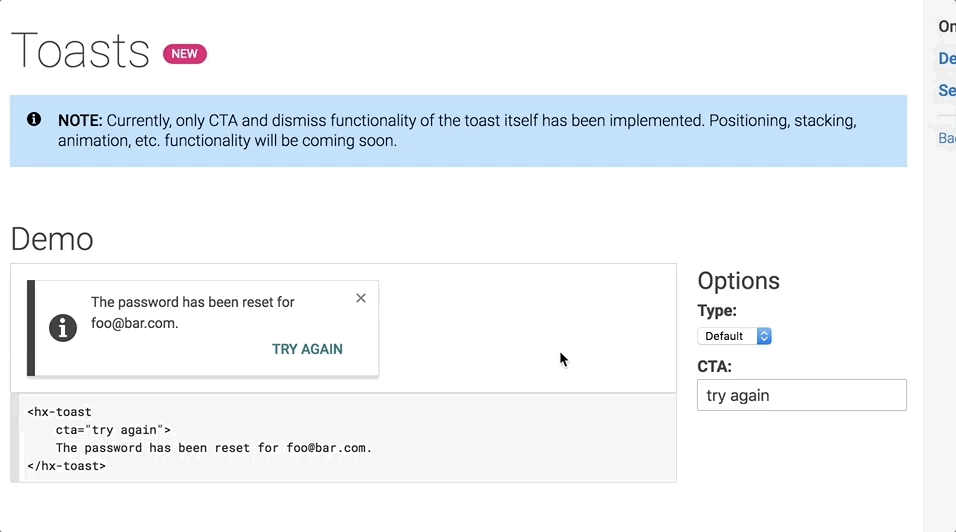956x532 pixels.
Task: Click the toast's password reset message text
Action: [x=192, y=312]
